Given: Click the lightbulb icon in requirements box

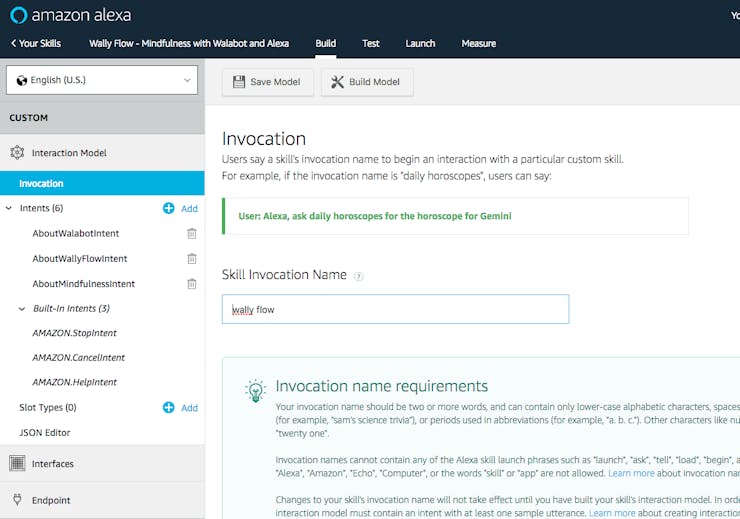Looking at the screenshot, I should pos(255,391).
